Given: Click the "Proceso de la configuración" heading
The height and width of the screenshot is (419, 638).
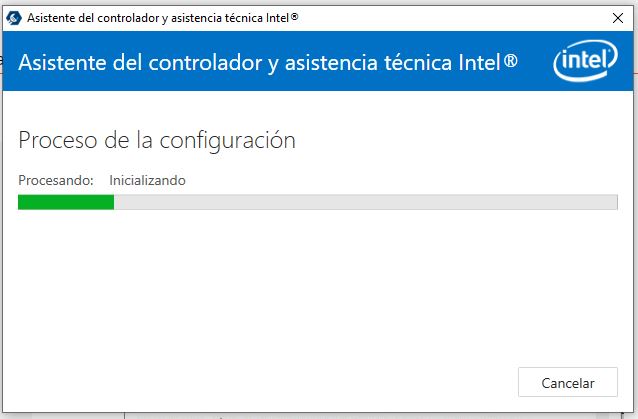Looking at the screenshot, I should point(157,140).
